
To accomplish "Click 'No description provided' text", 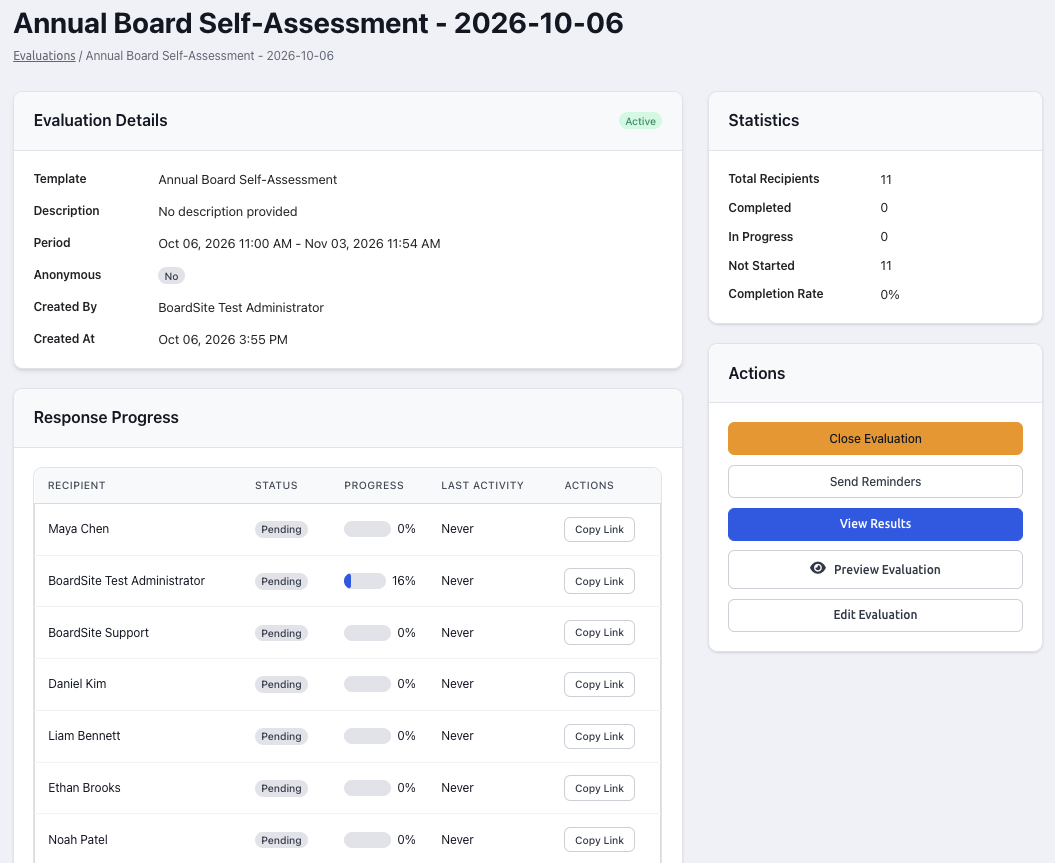I will tap(227, 212).
